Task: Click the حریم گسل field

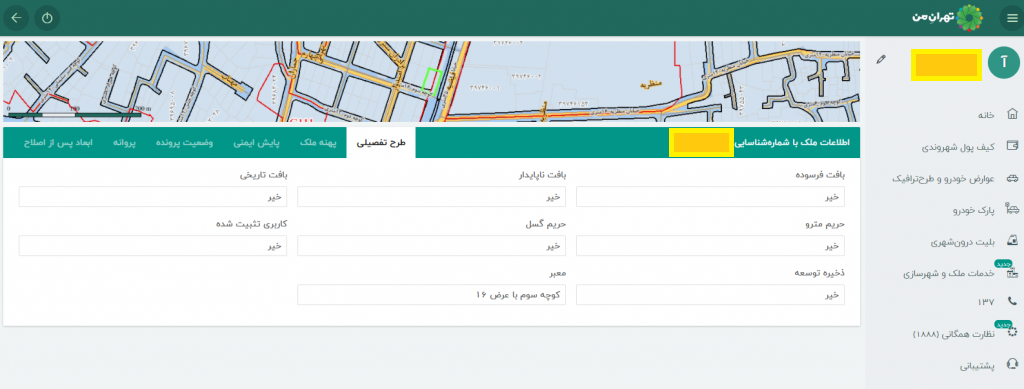Action: pos(431,245)
